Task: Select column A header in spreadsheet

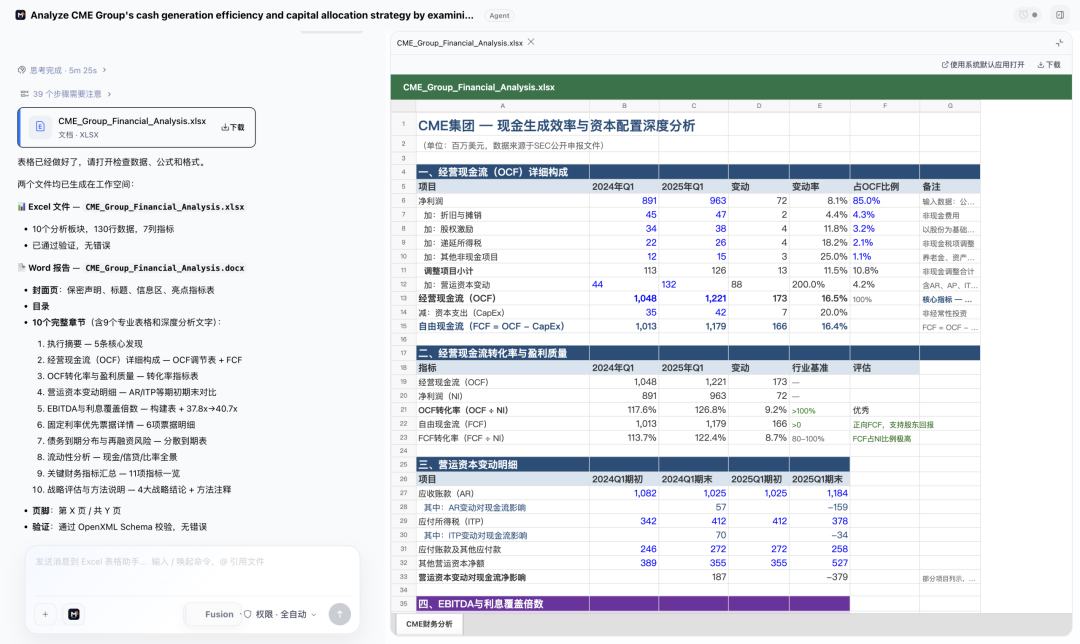Action: point(502,105)
